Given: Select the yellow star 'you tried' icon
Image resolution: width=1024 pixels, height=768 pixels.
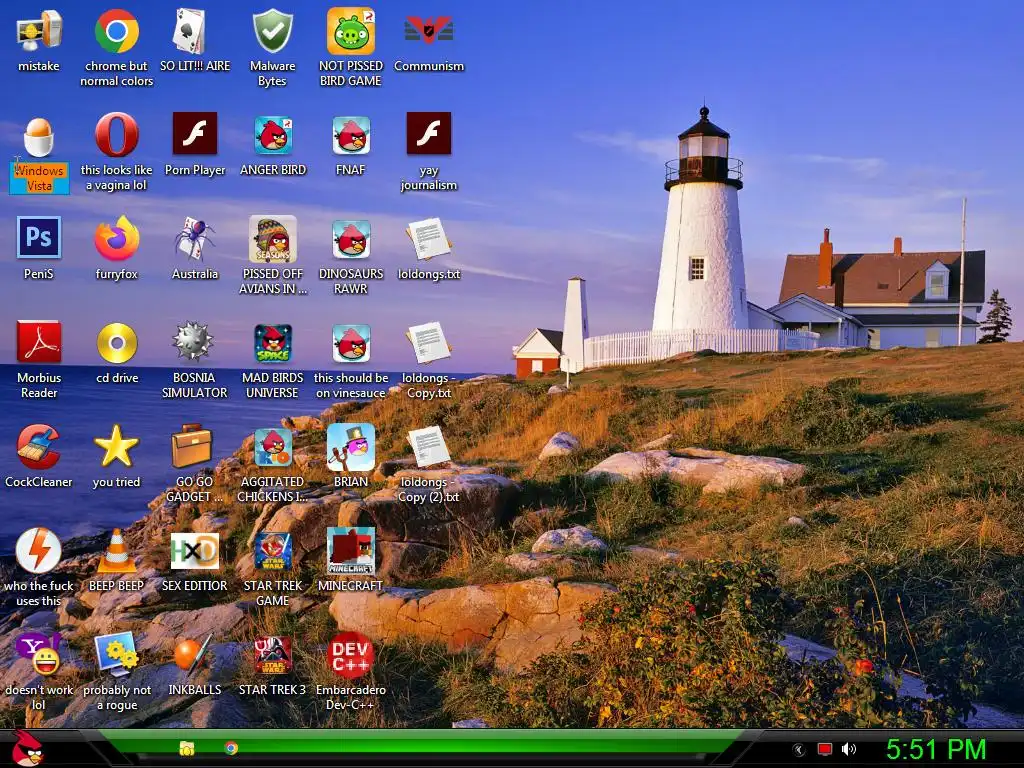Looking at the screenshot, I should [116, 447].
